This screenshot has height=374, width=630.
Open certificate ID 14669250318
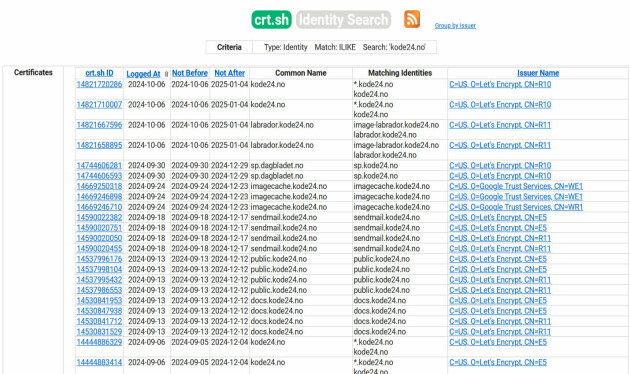coord(99,186)
